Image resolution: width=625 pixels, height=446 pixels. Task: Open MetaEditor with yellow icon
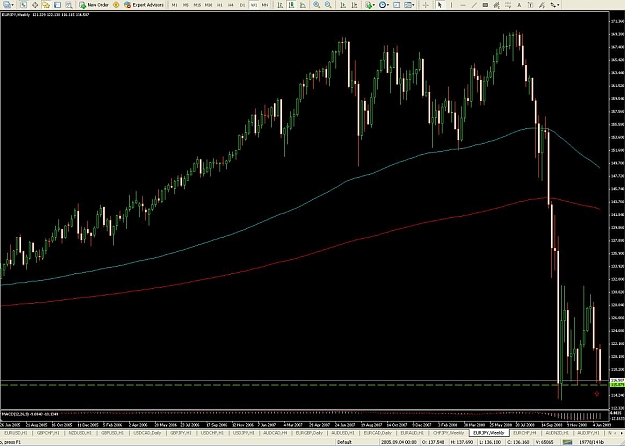point(116,5)
